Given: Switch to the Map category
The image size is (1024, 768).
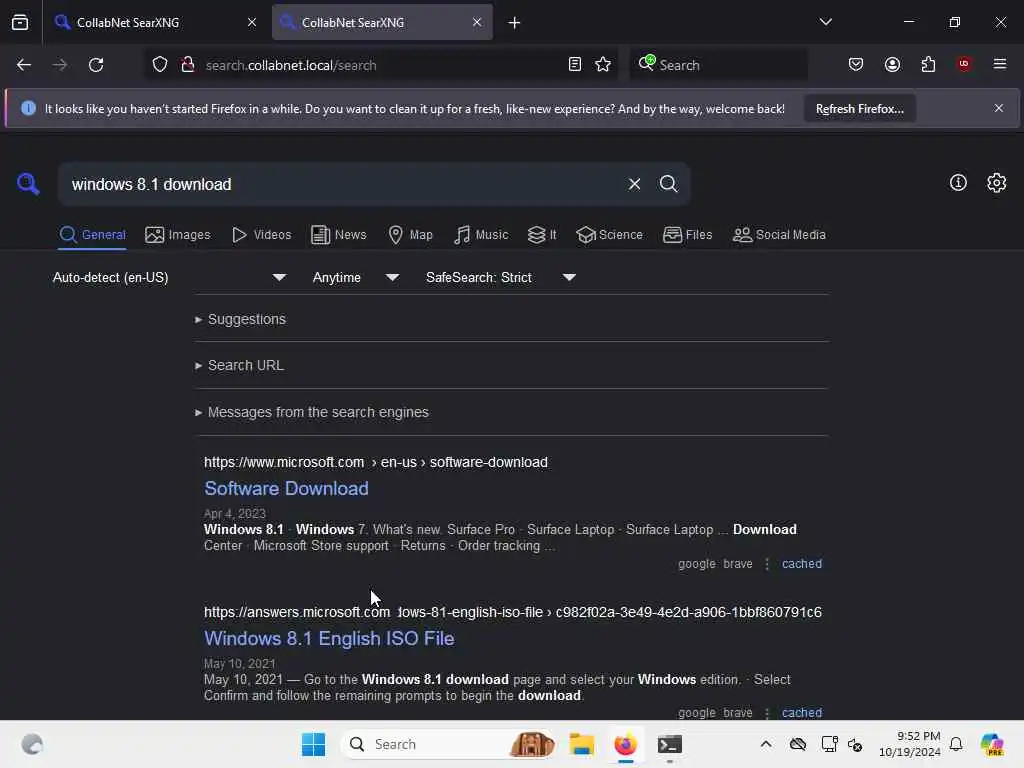Looking at the screenshot, I should (410, 235).
